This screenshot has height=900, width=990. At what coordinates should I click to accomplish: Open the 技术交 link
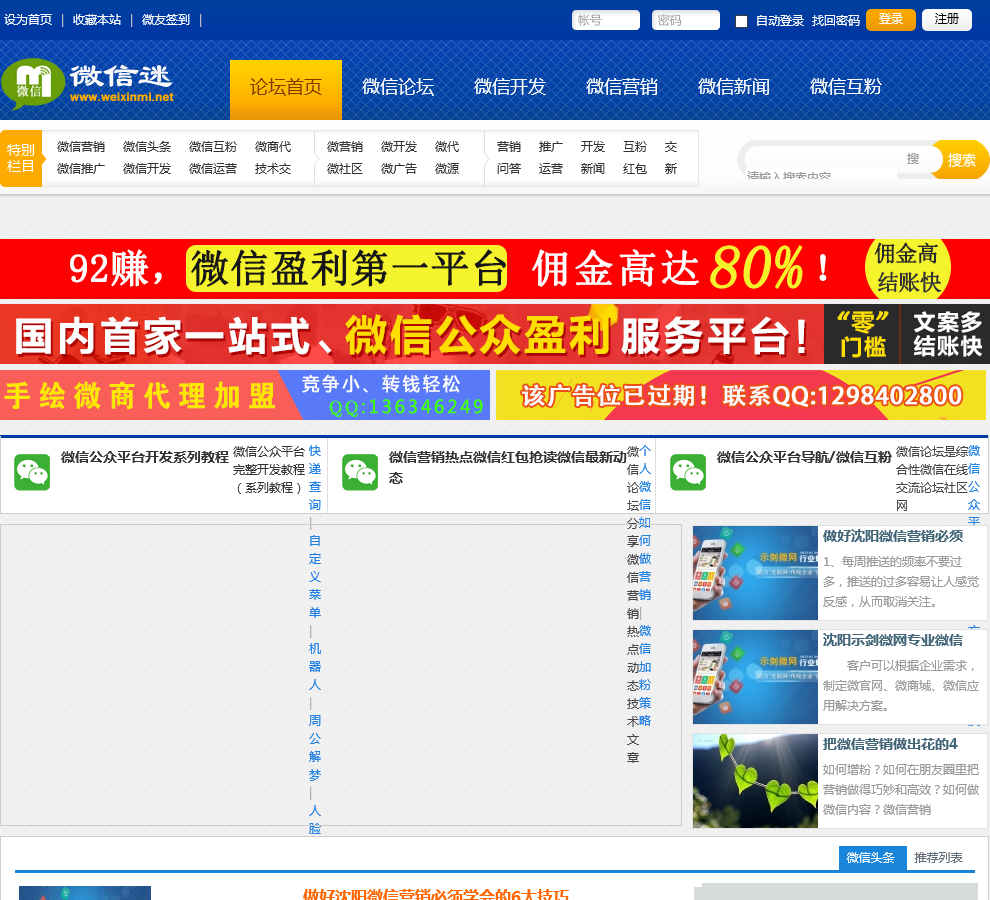coord(273,169)
